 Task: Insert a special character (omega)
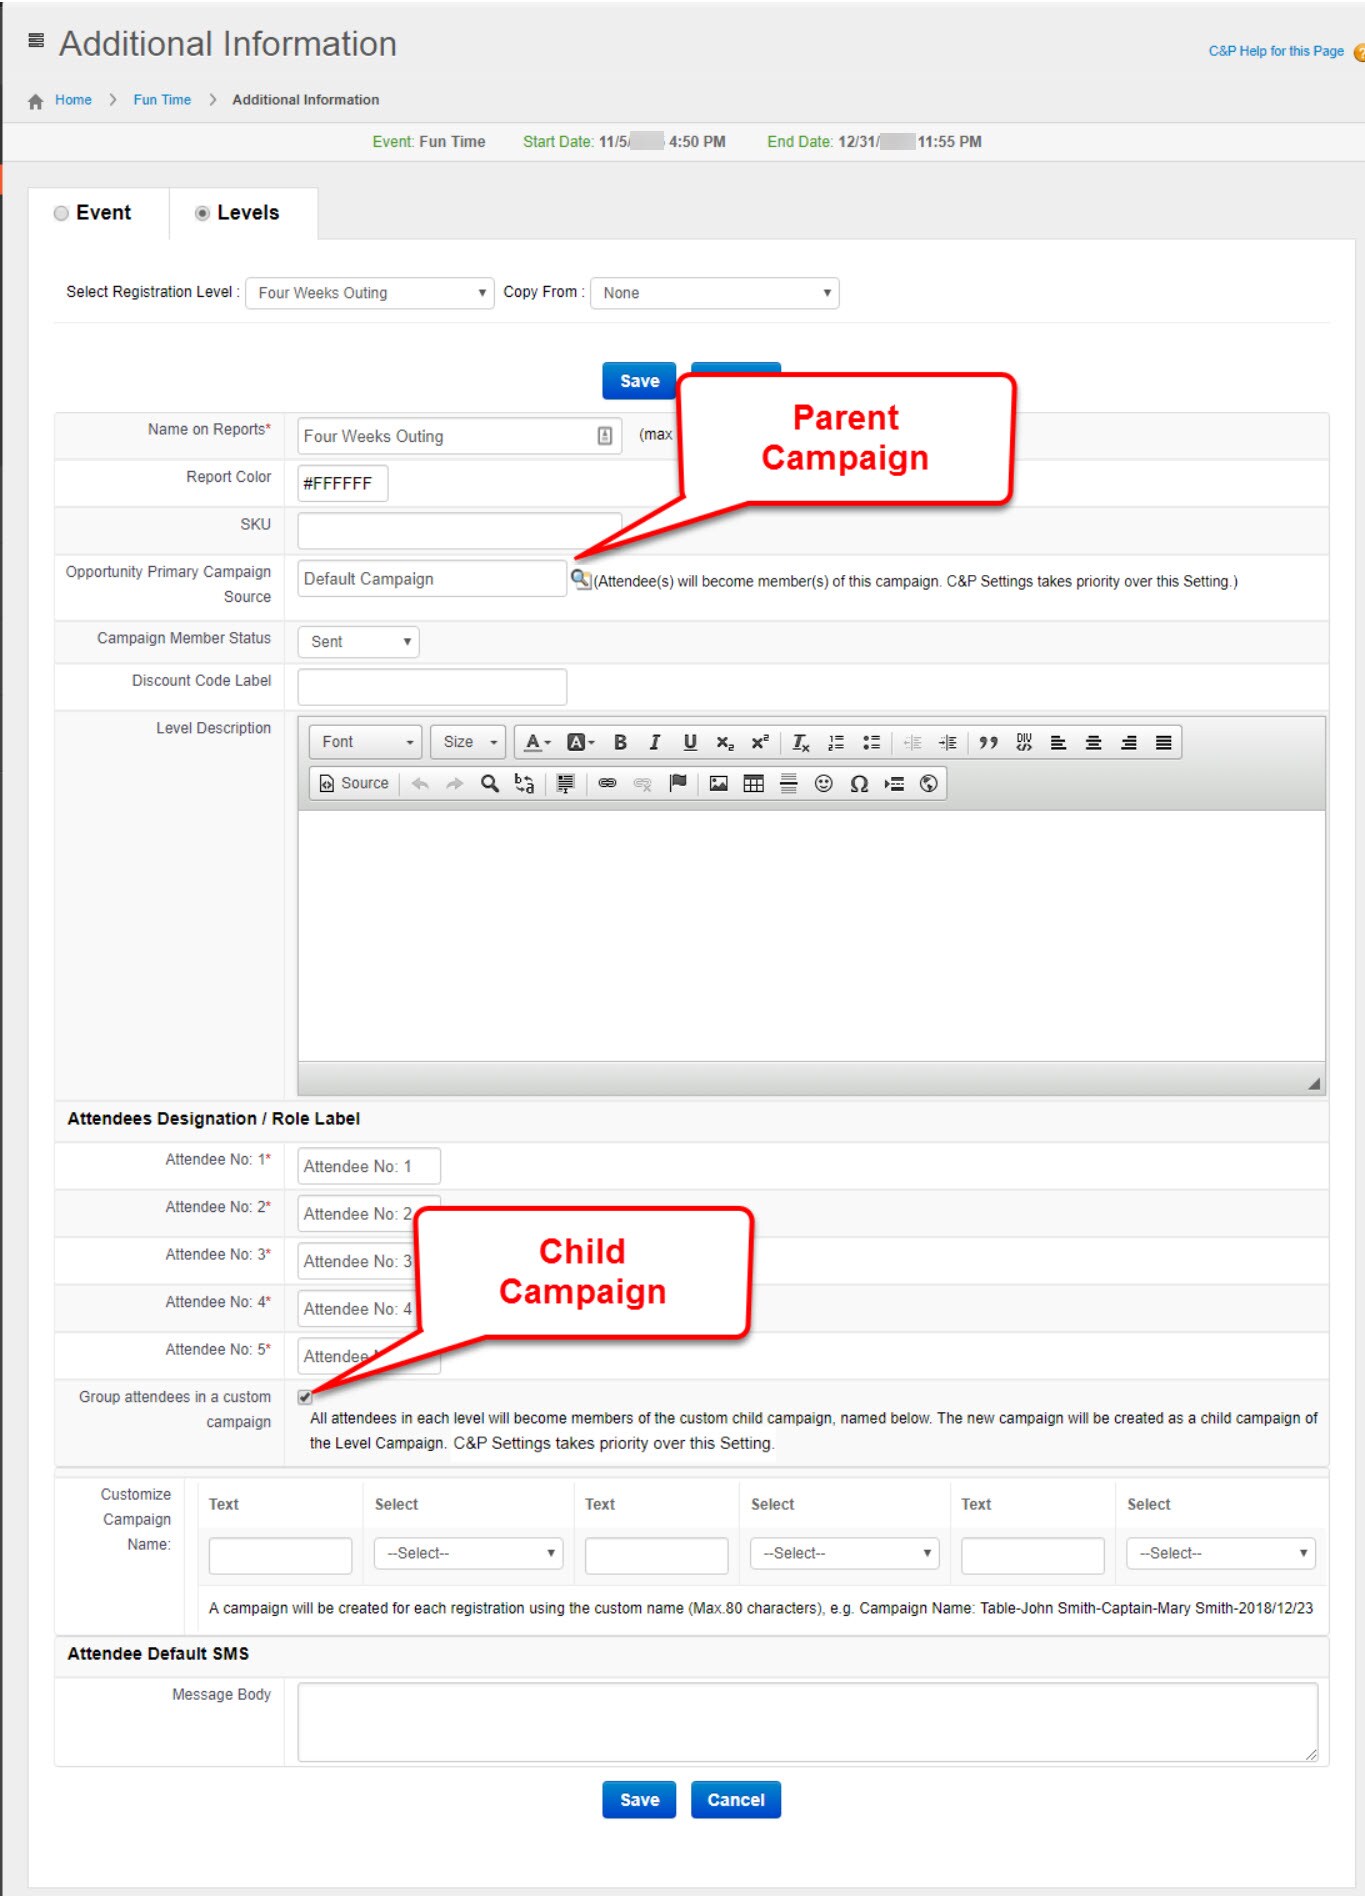858,783
